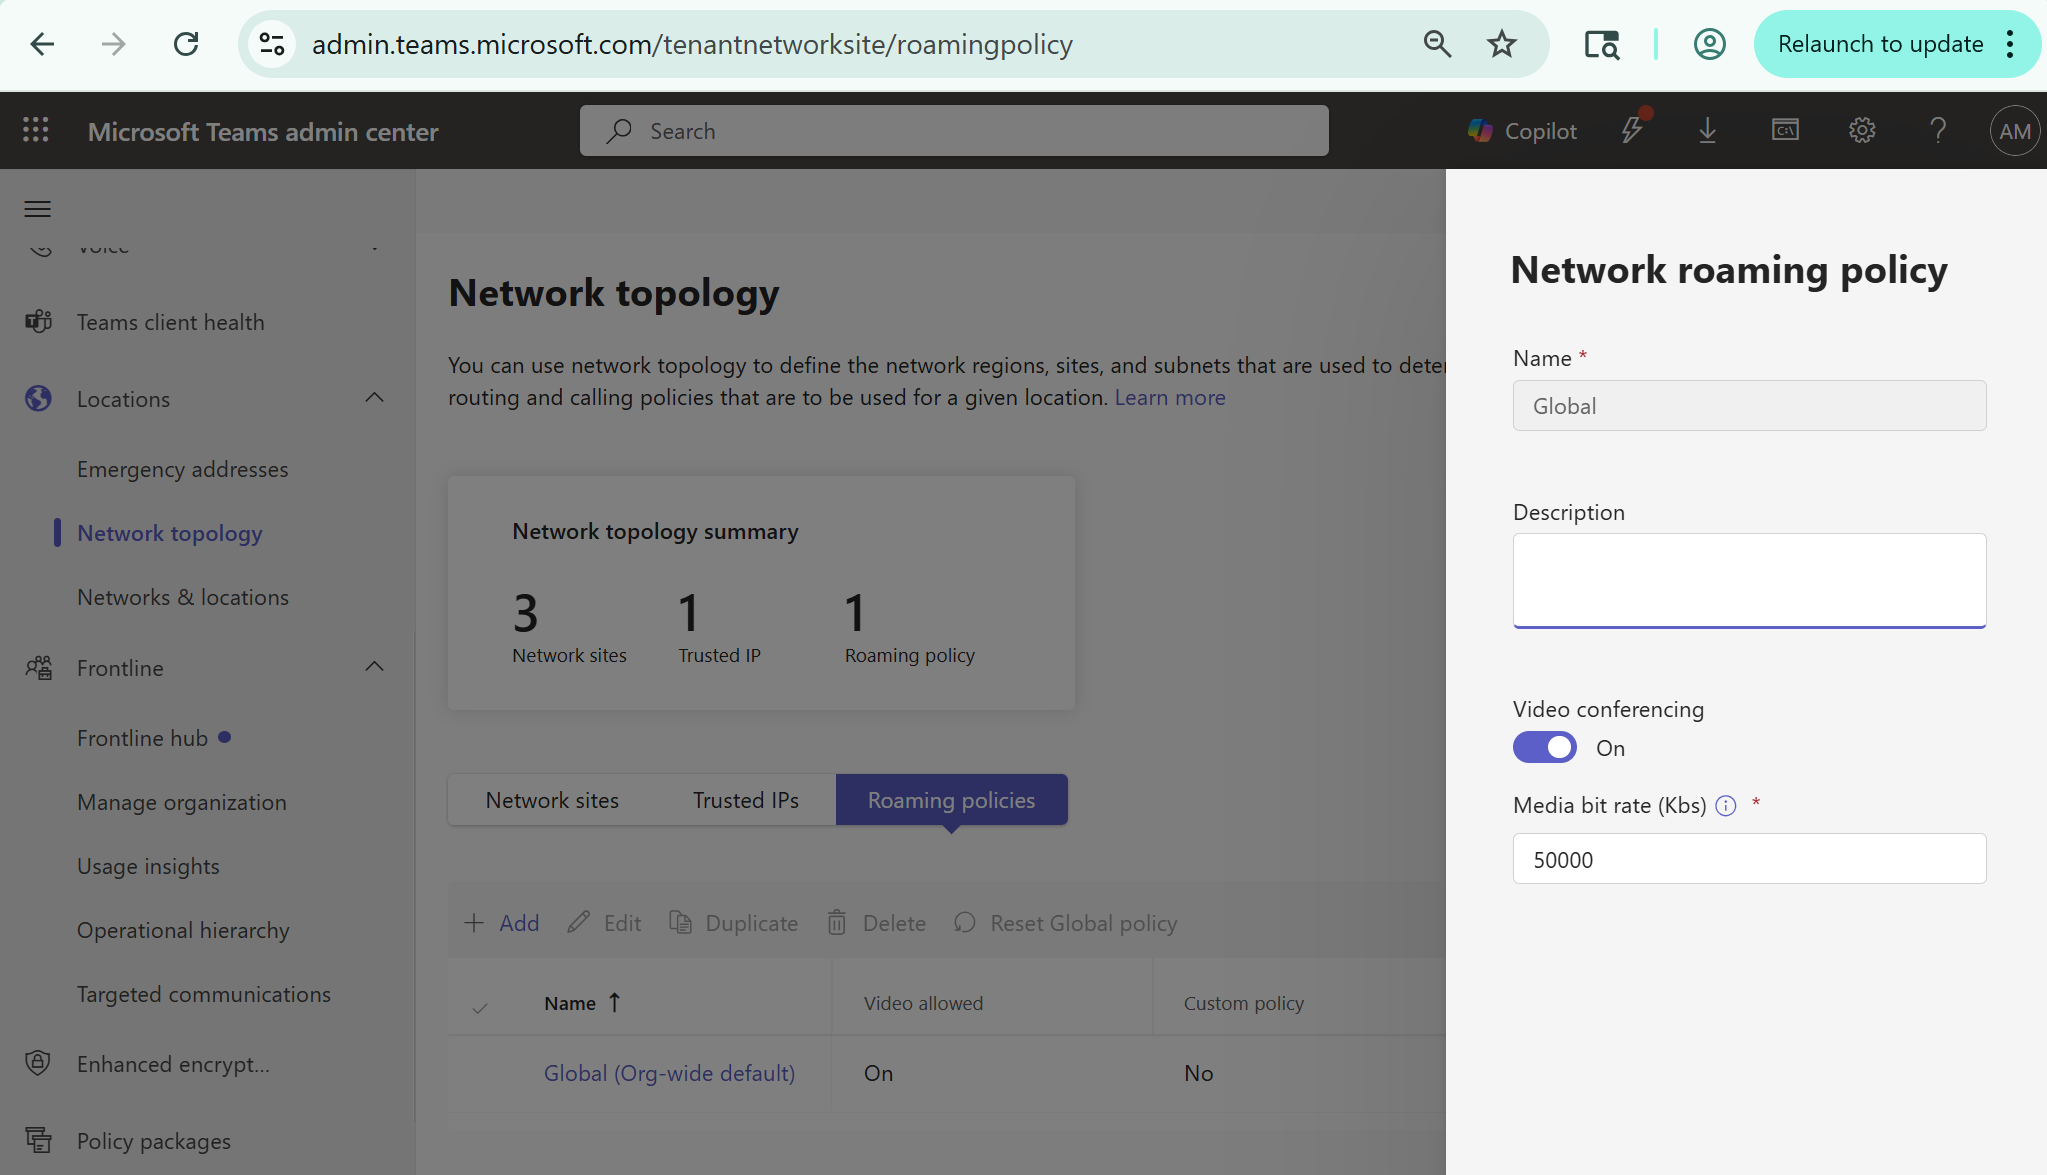This screenshot has height=1175, width=2047.
Task: Open Cloud Shell terminal icon
Action: point(1785,130)
